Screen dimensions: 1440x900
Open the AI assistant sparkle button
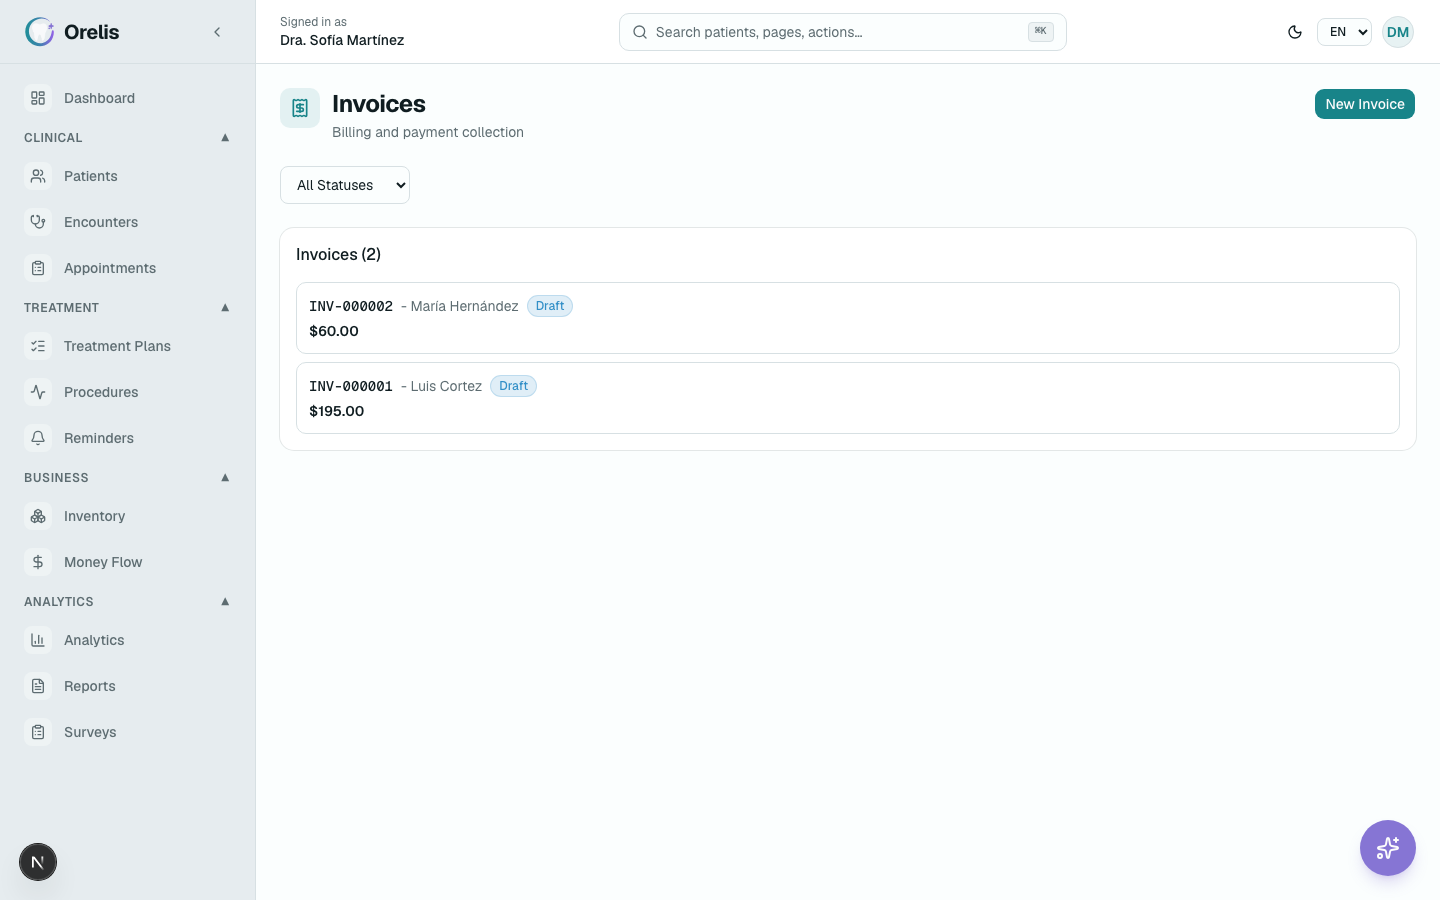coord(1388,848)
